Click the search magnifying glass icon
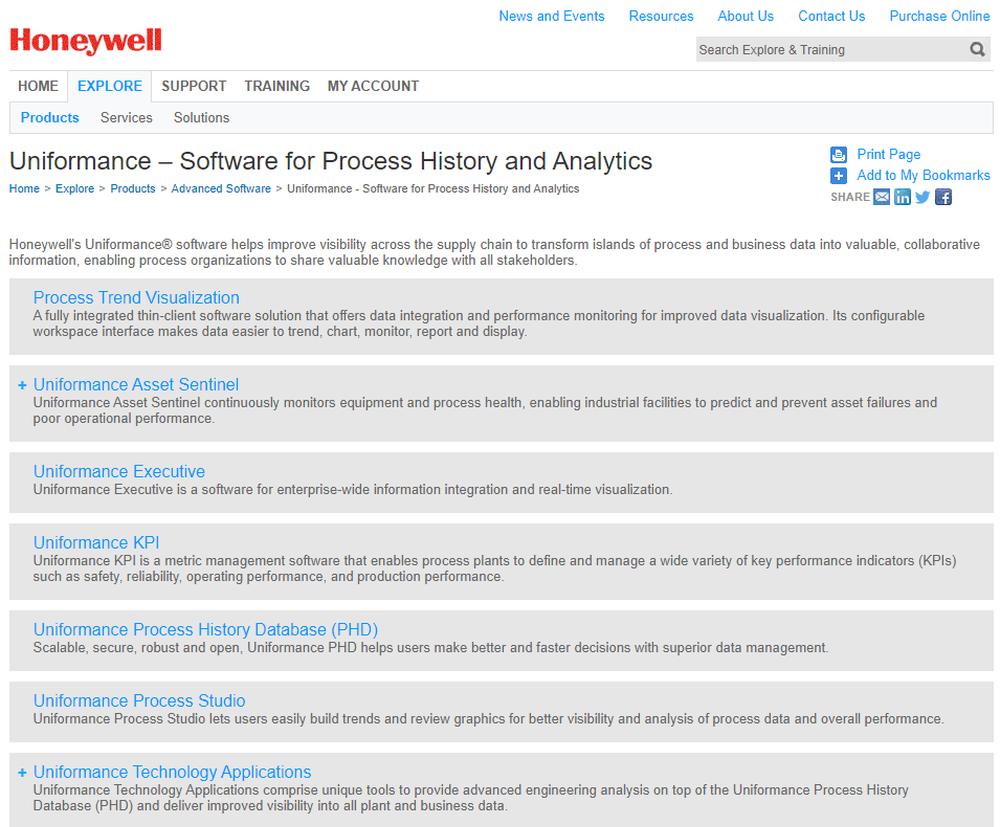1000x827 pixels. [x=977, y=49]
